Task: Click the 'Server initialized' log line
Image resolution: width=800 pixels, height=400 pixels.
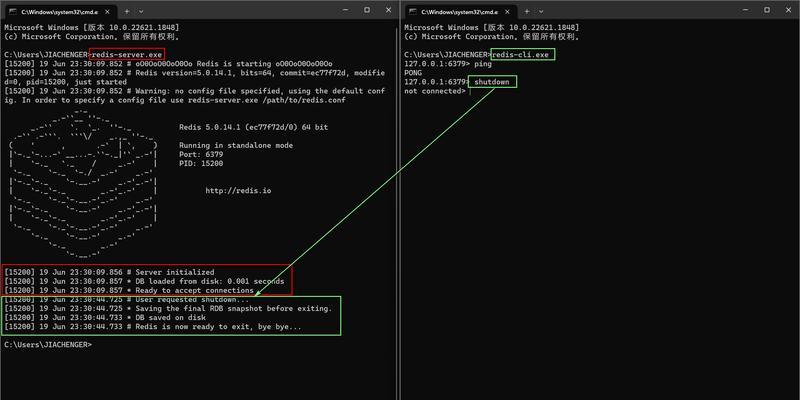Action: [x=109, y=272]
